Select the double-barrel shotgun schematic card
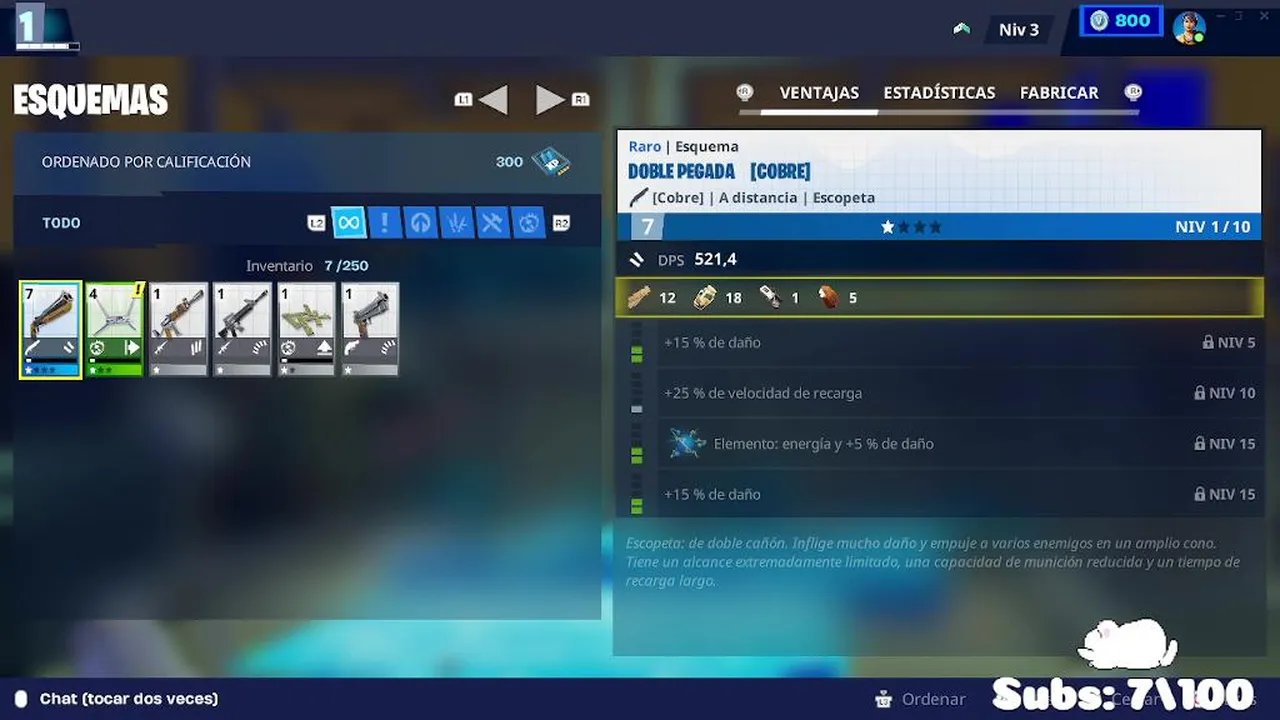1280x720 pixels. point(50,330)
